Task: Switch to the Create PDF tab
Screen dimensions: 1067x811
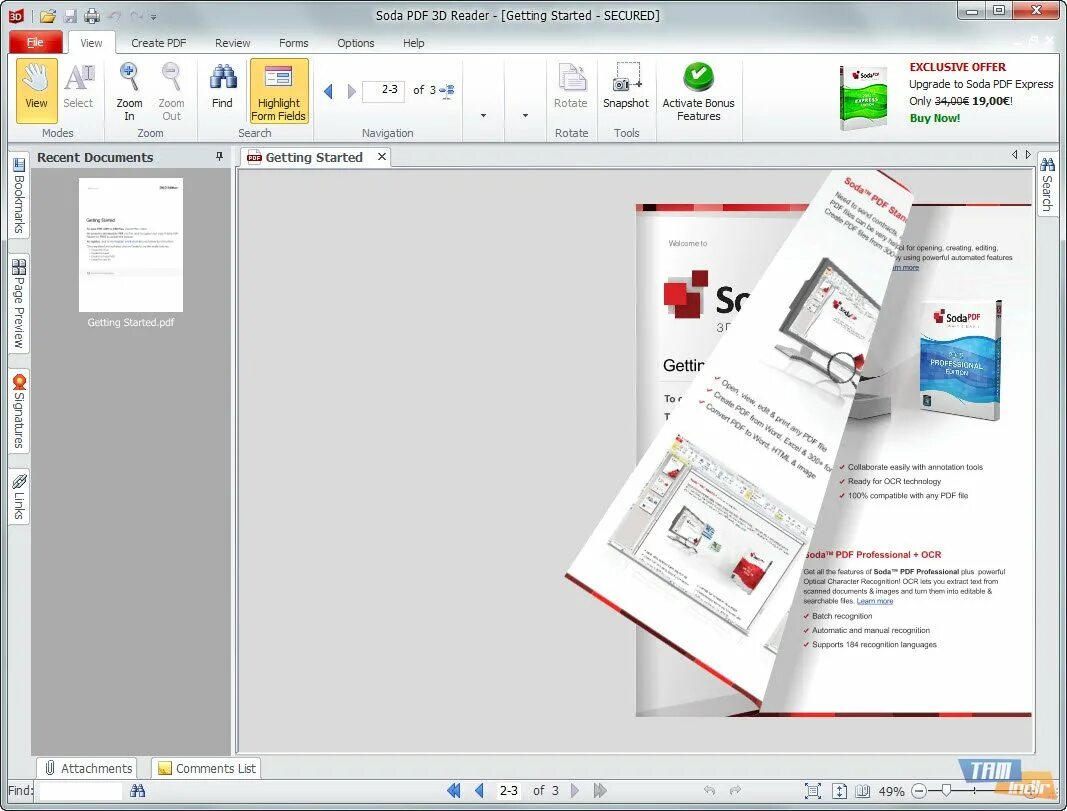Action: [x=159, y=43]
